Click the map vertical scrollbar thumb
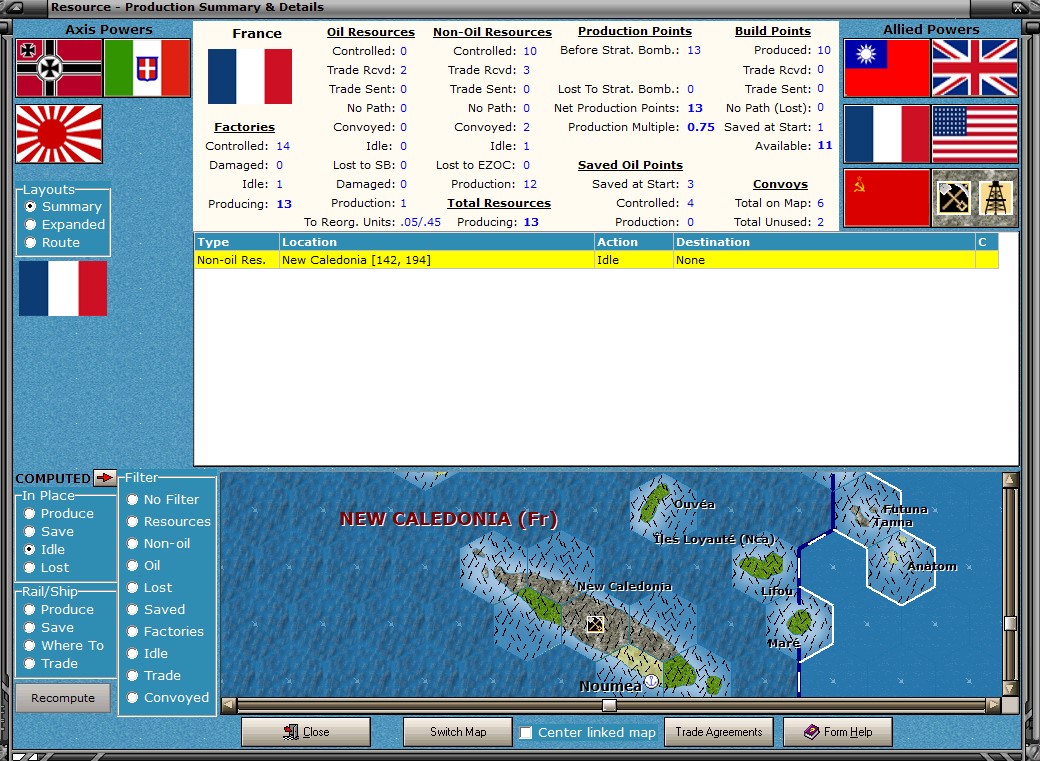 pos(1010,624)
